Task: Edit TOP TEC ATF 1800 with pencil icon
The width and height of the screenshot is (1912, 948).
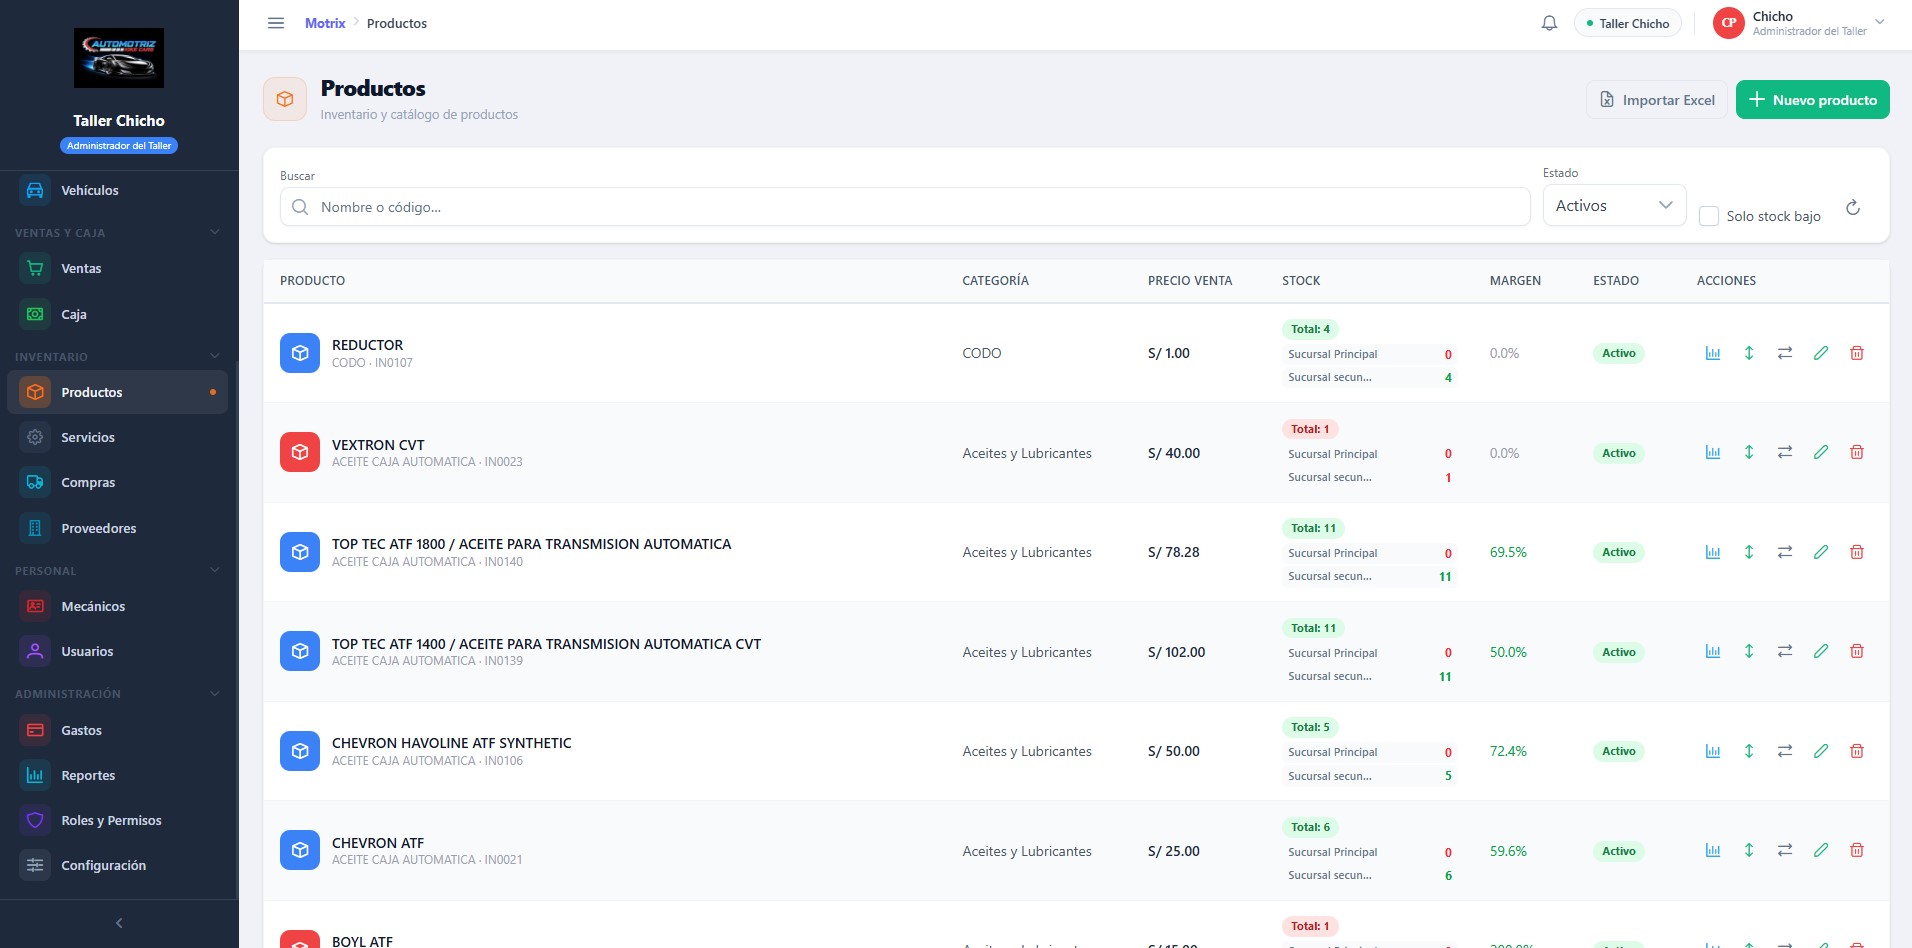Action: coord(1821,552)
